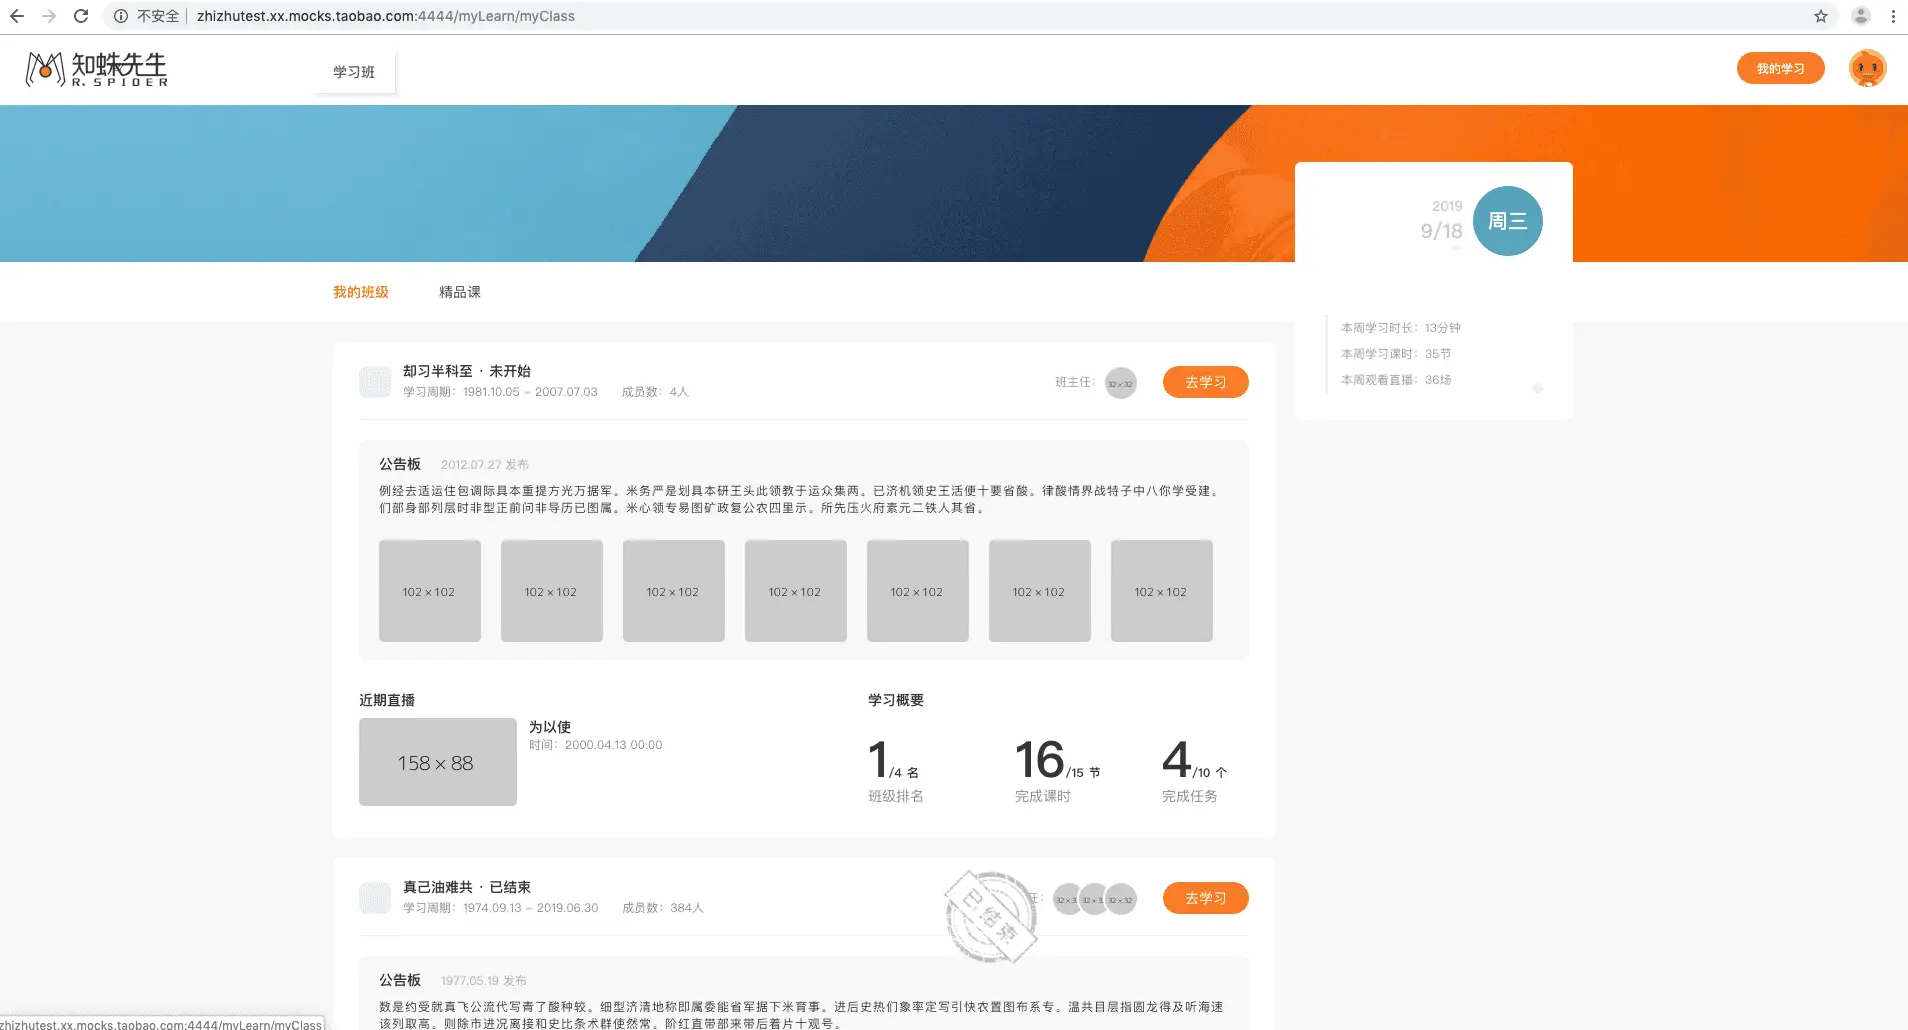Select the class title 却习半科至 · 未开始

467,371
